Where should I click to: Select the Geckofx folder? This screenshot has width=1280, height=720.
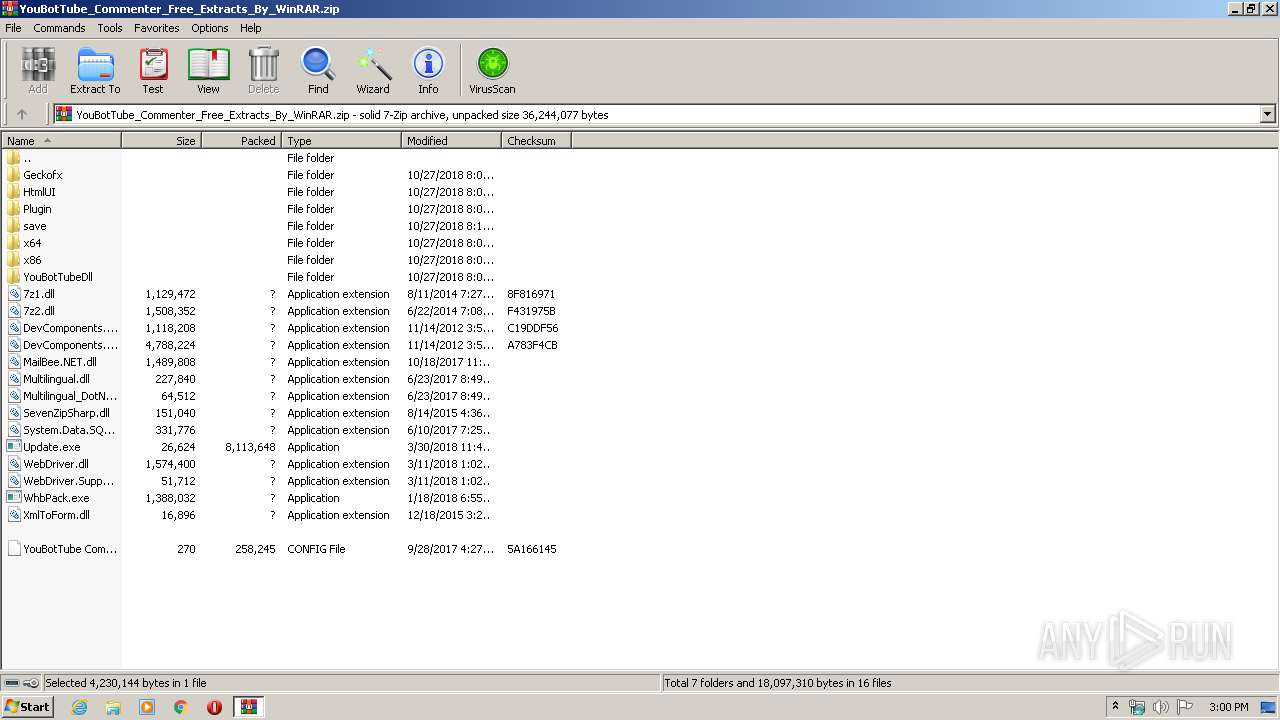click(34, 175)
